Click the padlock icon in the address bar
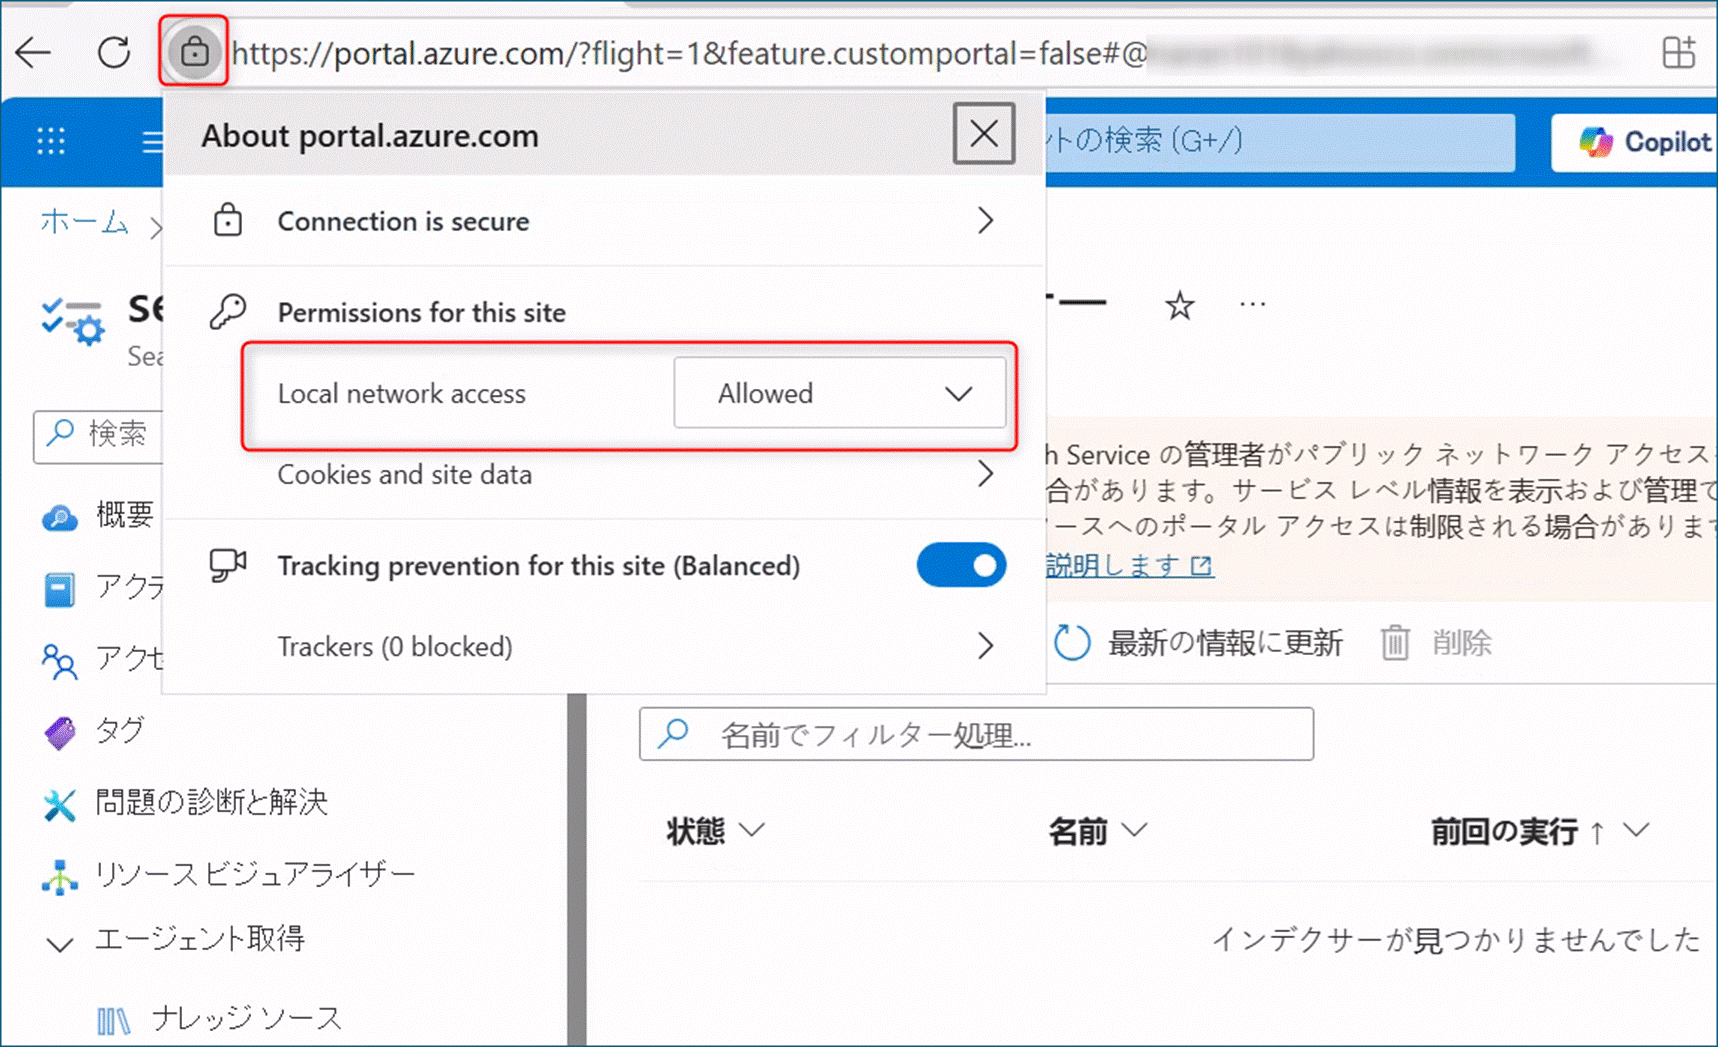 pos(194,53)
